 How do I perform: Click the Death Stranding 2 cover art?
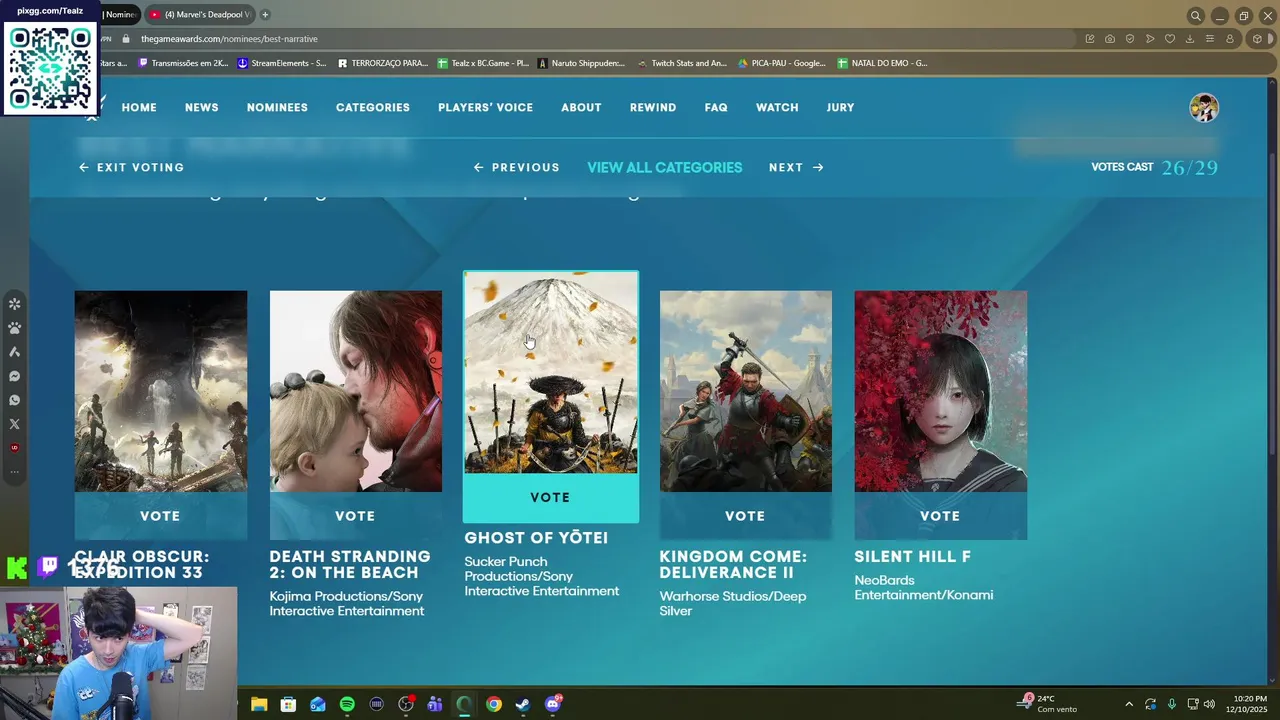click(355, 391)
